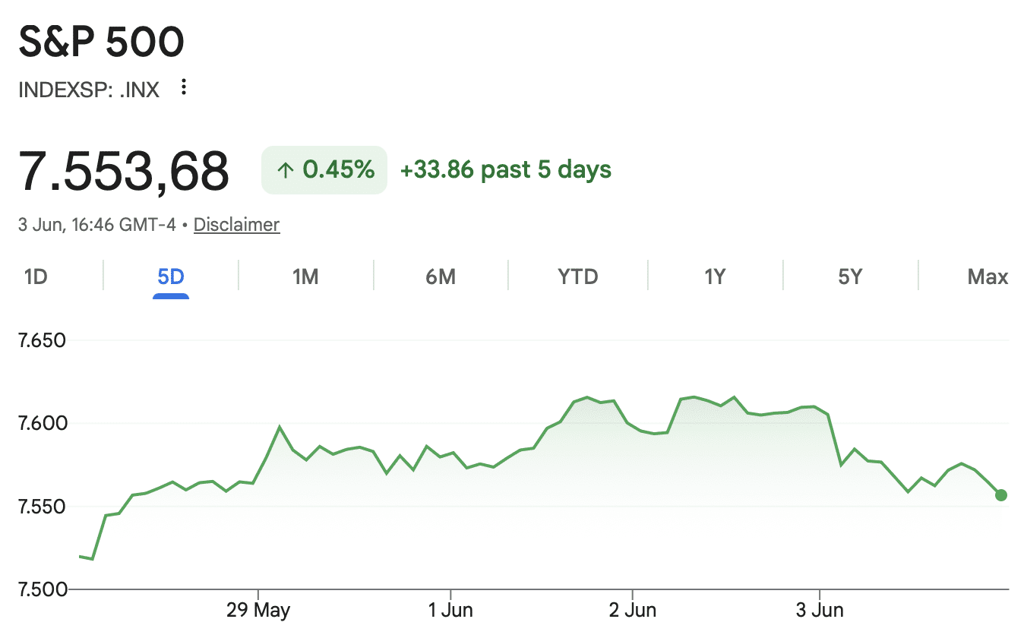Show the 1Y chart range
Image resolution: width=1024 pixels, height=638 pixels.
715,277
